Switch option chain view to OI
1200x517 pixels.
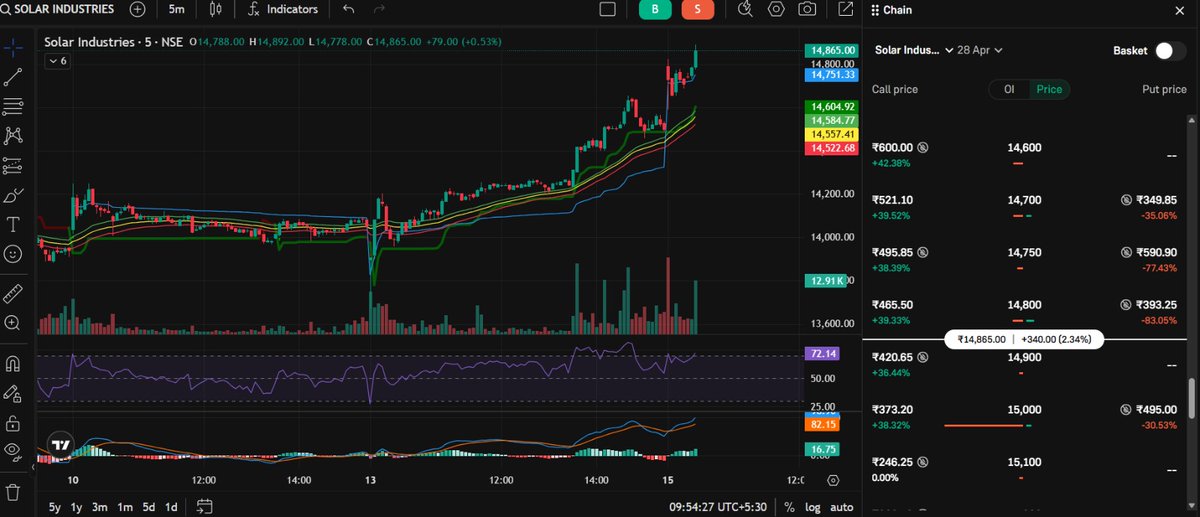tap(1010, 89)
